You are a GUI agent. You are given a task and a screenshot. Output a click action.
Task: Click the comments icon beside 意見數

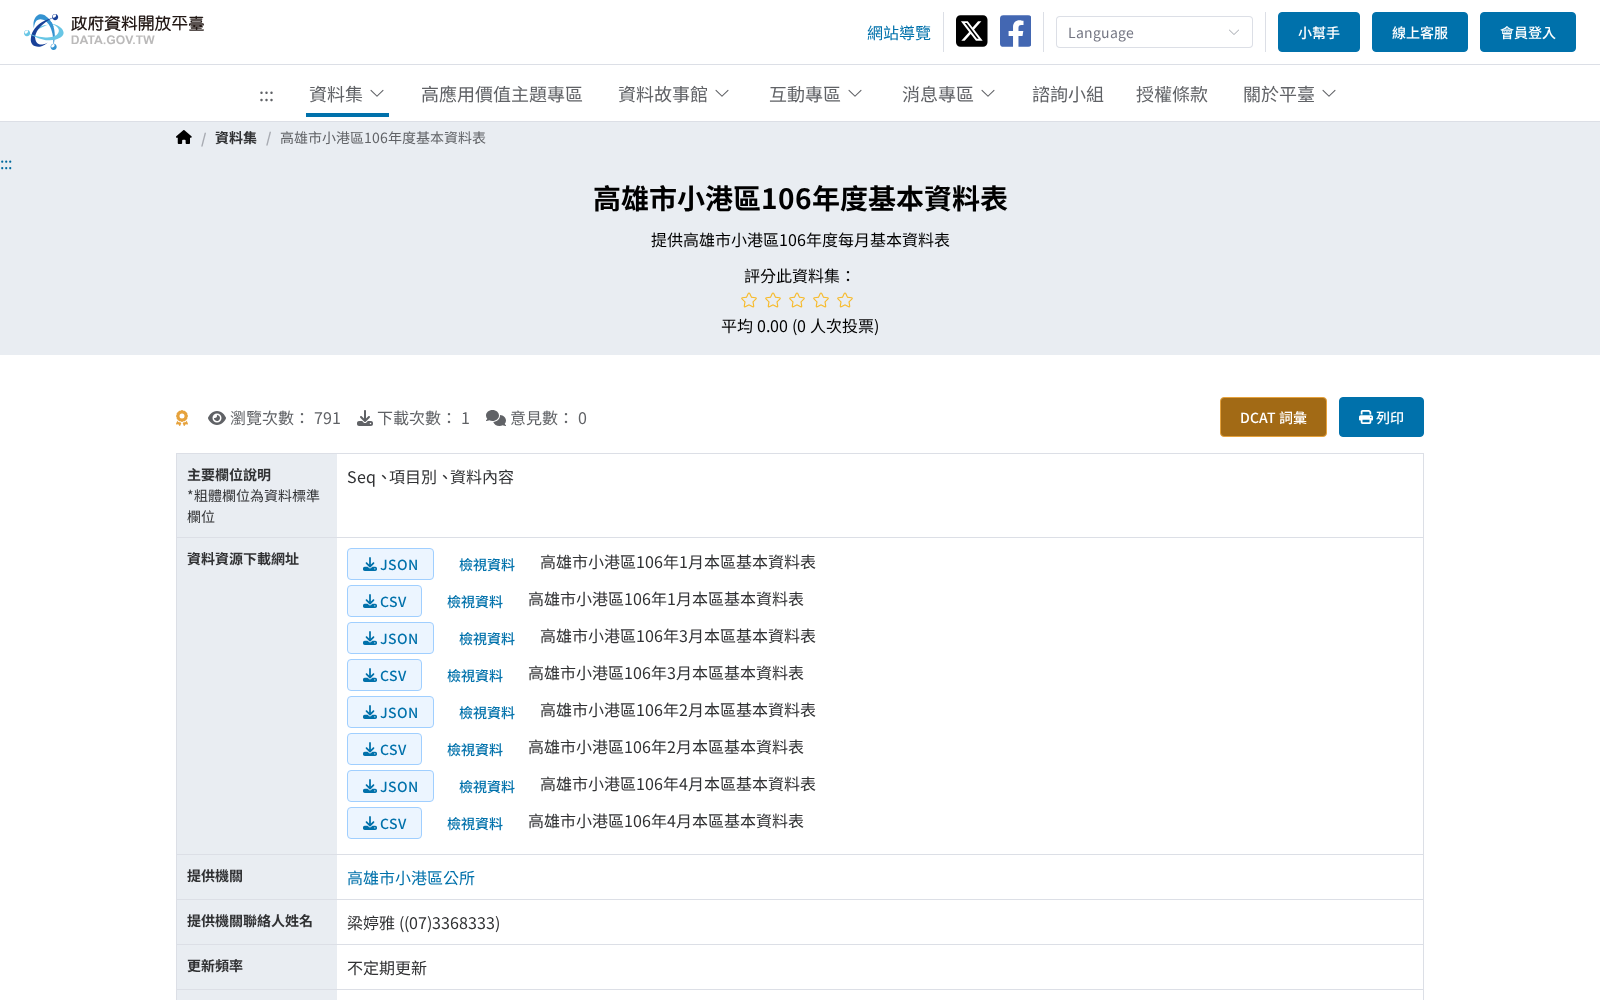click(x=496, y=418)
